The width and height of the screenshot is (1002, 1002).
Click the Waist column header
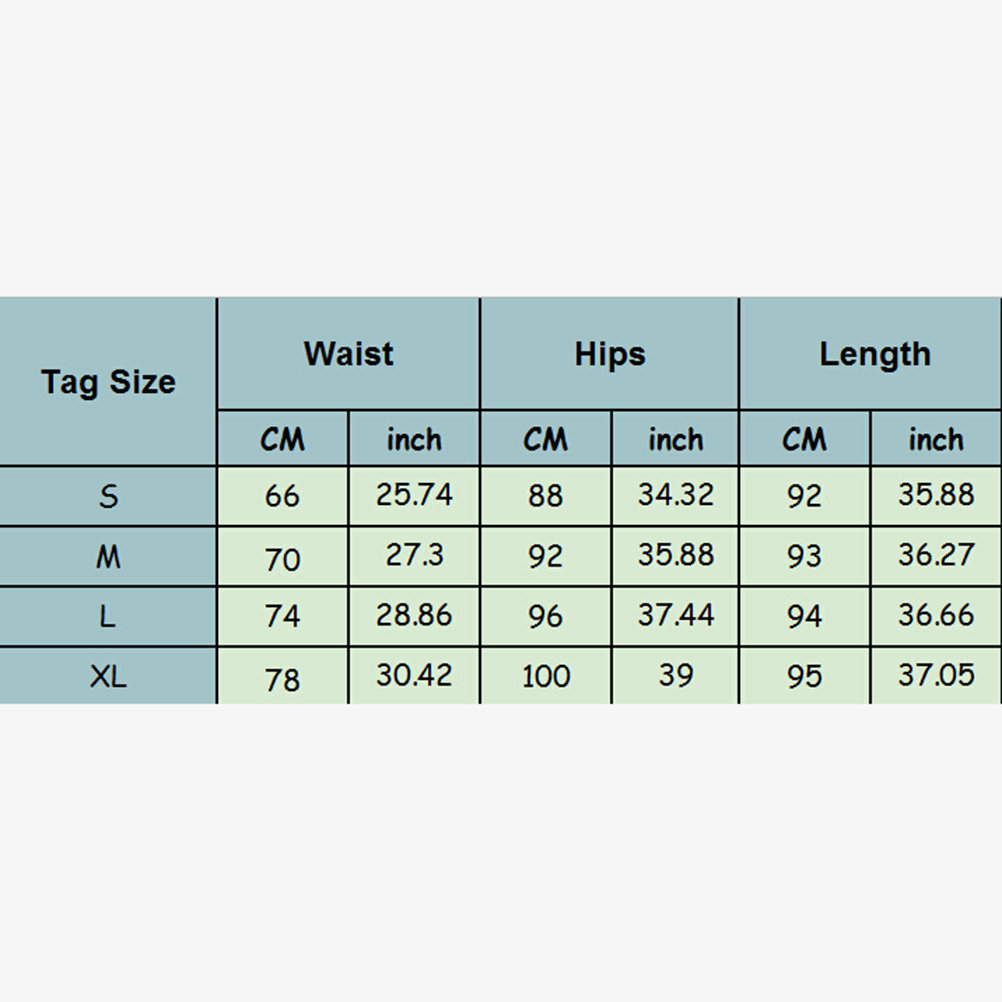tap(348, 354)
